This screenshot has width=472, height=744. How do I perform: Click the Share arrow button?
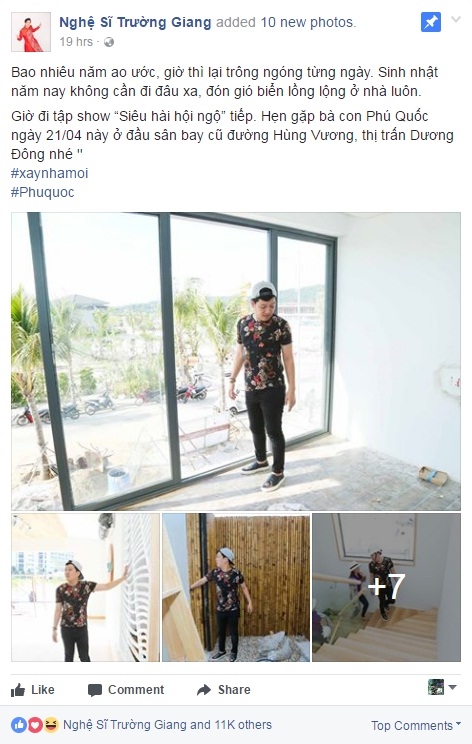pyautogui.click(x=223, y=689)
